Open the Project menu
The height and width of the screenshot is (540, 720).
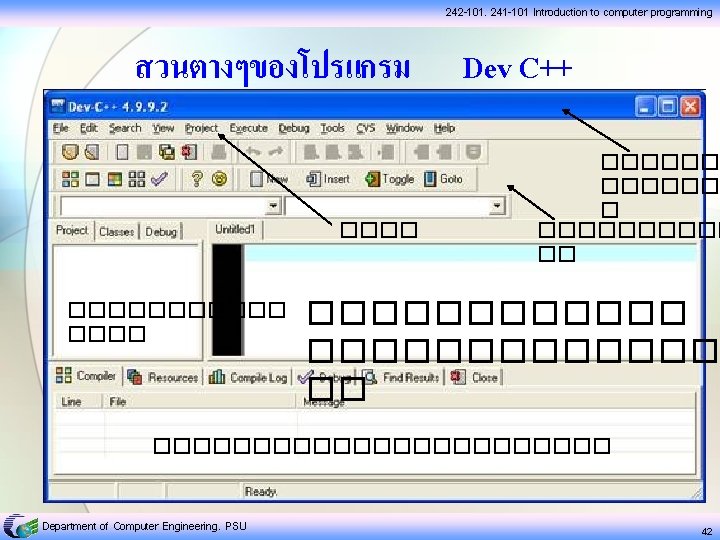201,128
